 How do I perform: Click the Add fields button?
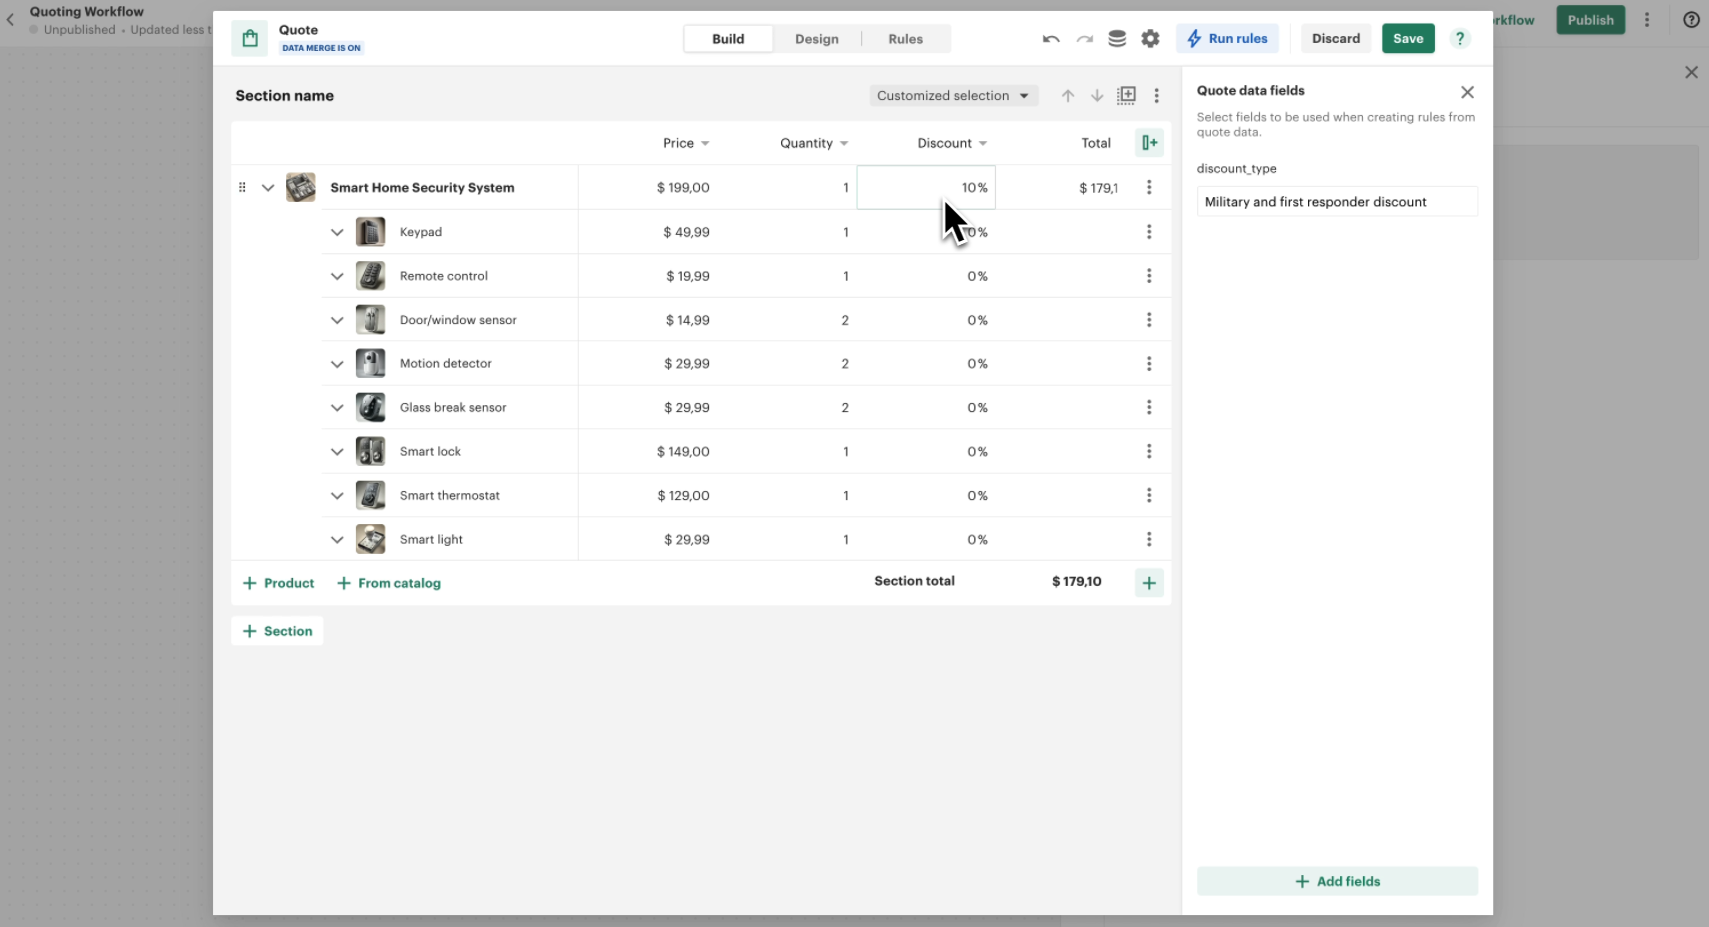(x=1337, y=881)
